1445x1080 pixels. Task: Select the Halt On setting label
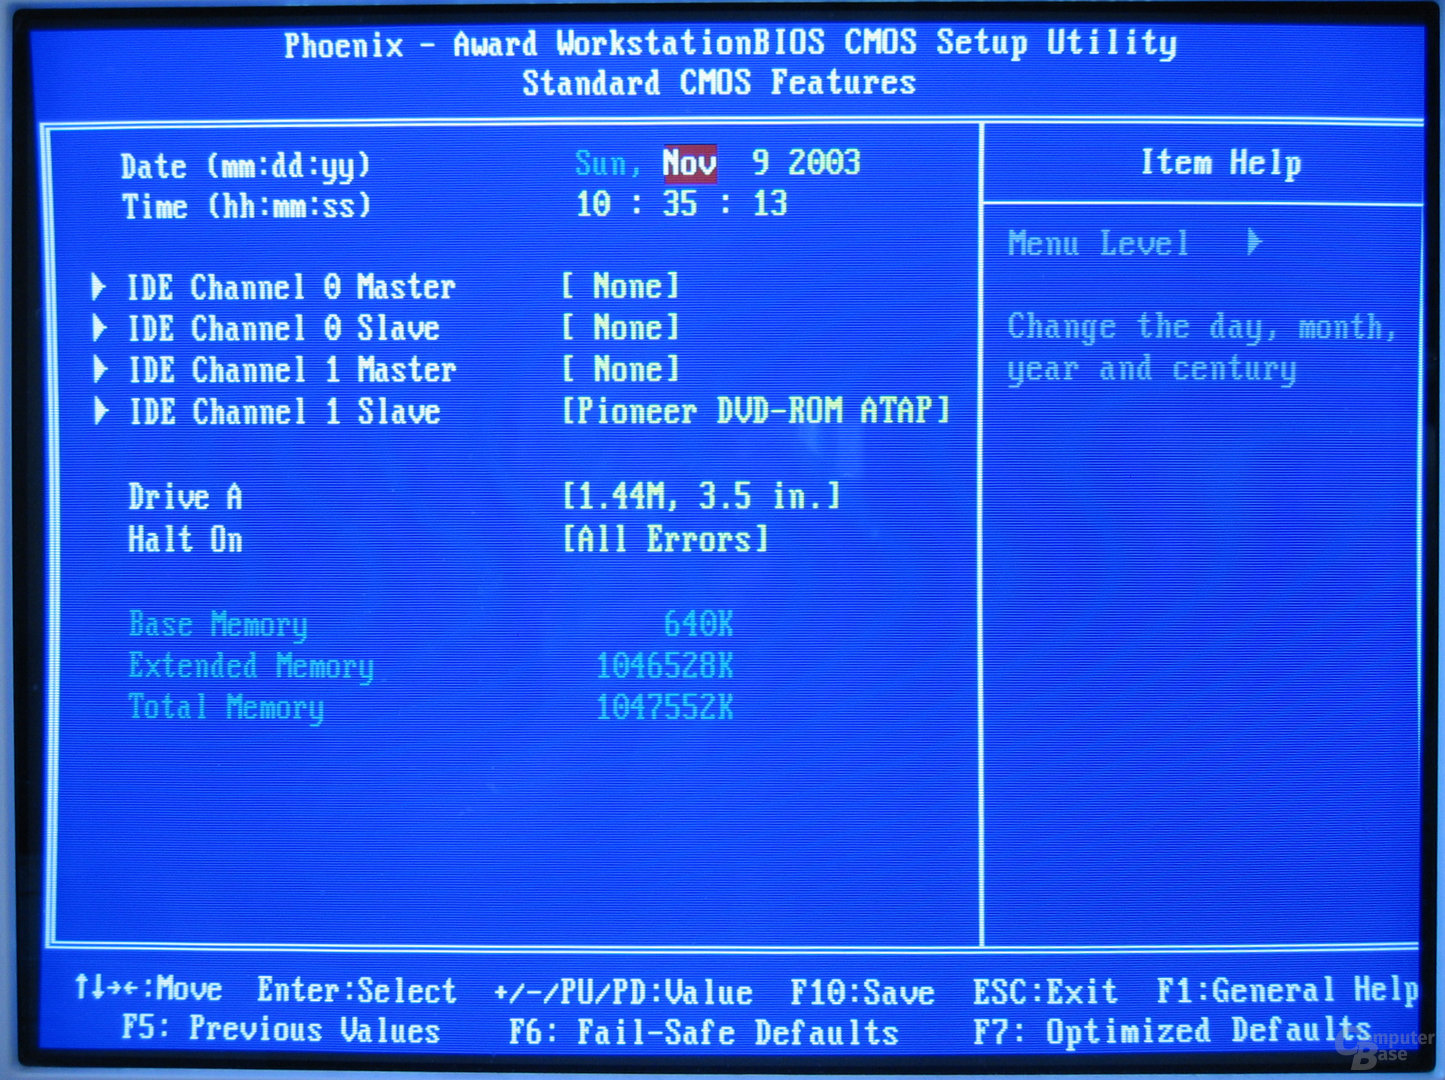click(x=185, y=540)
